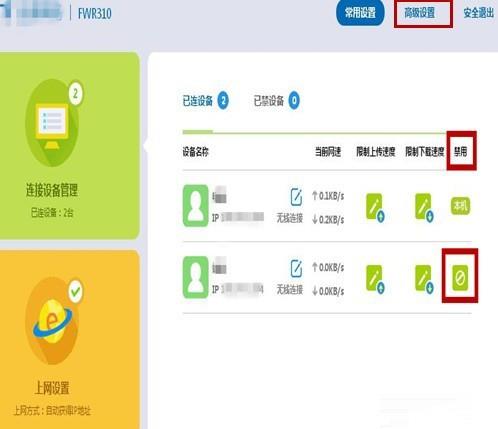Set upload speed limit for first device
This screenshot has width=498, height=429.
click(375, 208)
